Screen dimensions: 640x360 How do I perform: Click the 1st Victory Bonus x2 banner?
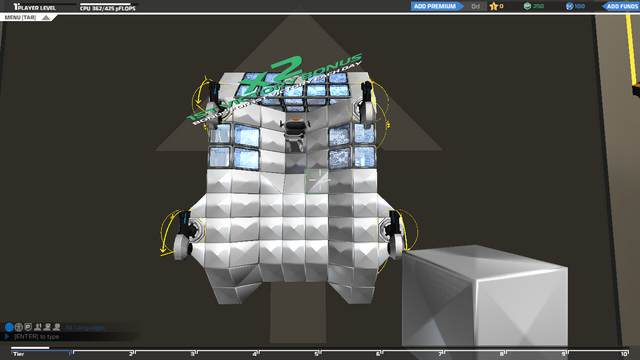(274, 88)
